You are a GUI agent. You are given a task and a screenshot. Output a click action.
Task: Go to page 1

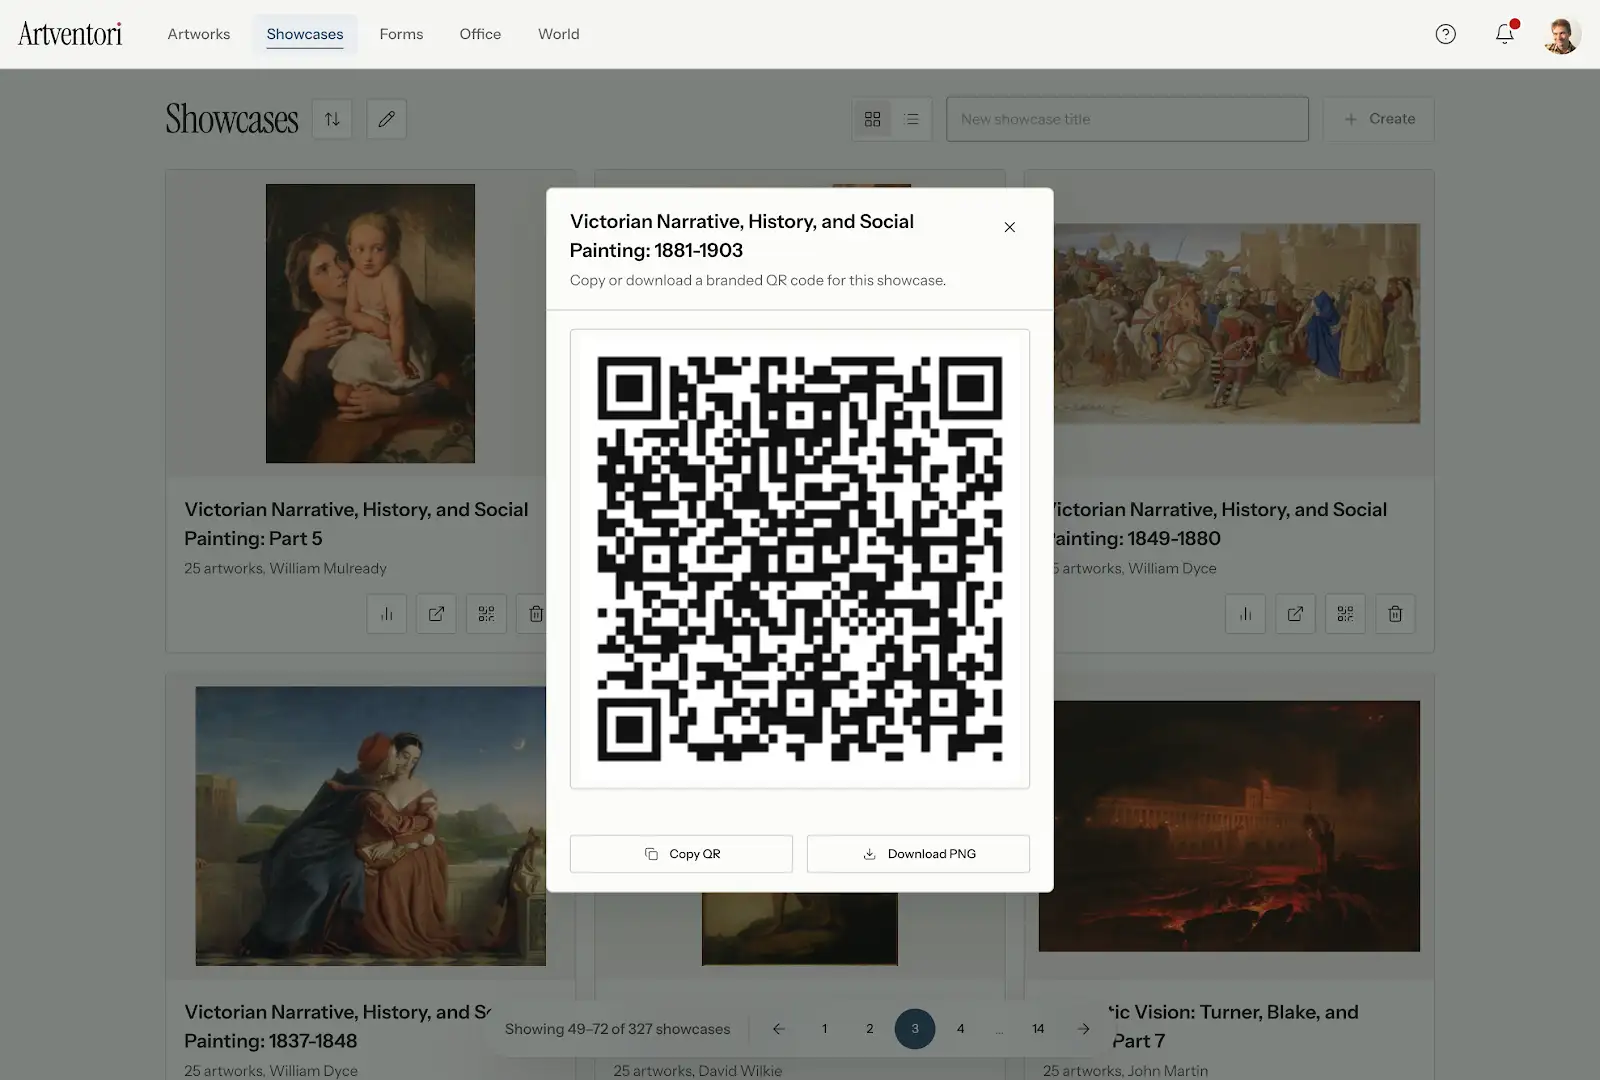point(824,1029)
